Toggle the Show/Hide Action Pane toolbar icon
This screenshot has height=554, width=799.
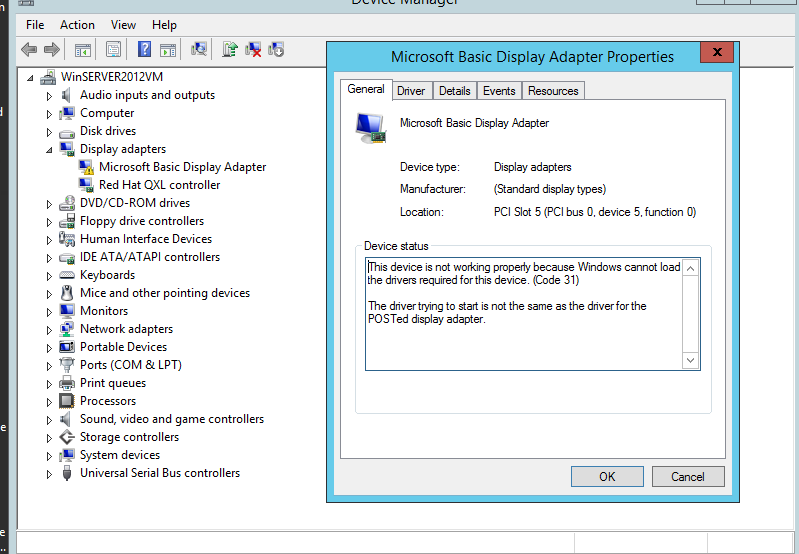[x=168, y=50]
